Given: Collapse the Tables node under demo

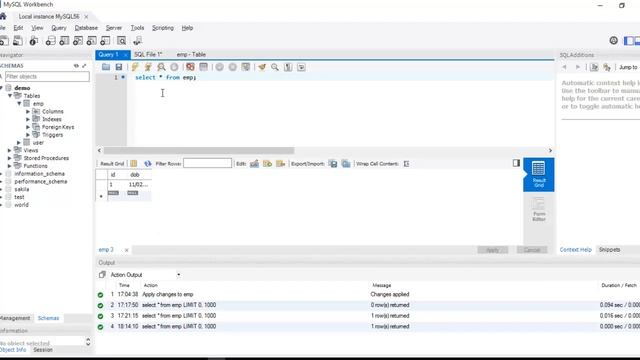Looking at the screenshot, I should pos(10,96).
